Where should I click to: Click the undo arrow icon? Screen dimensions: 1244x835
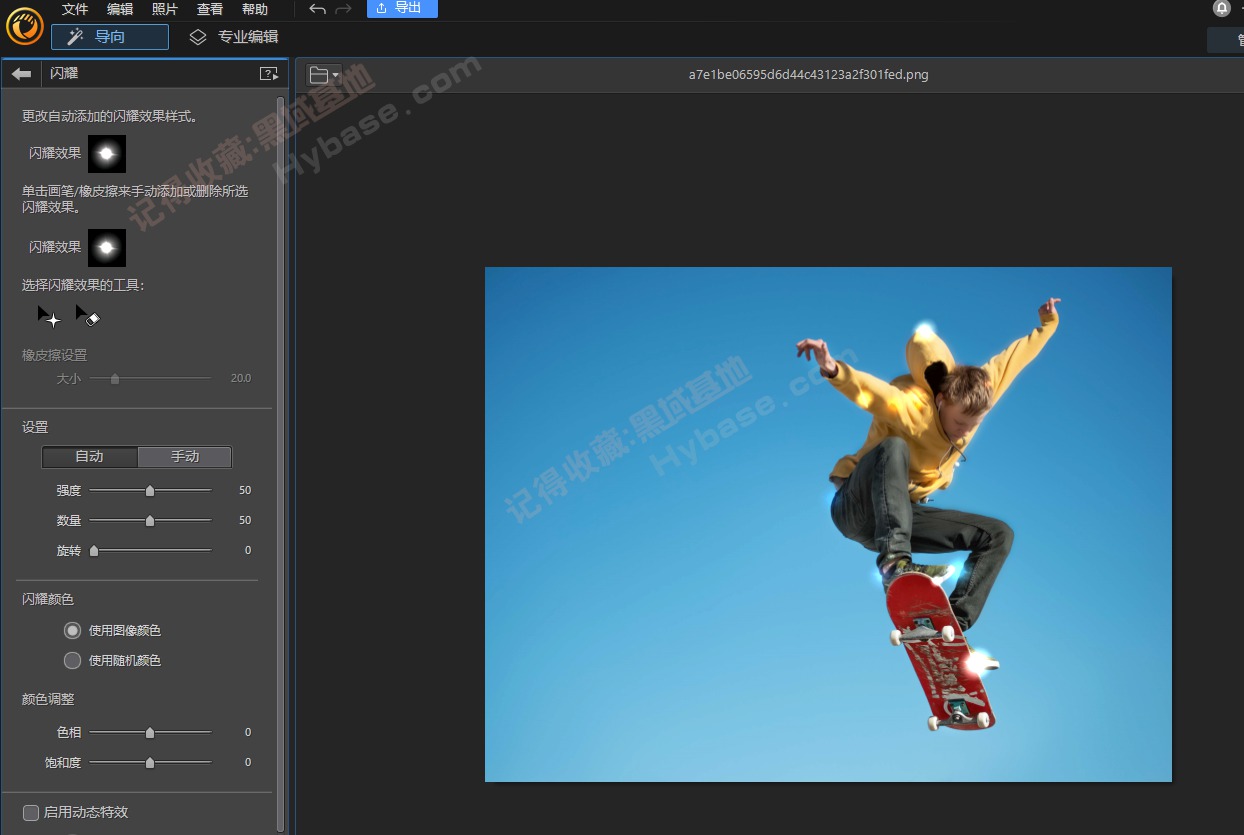[317, 9]
